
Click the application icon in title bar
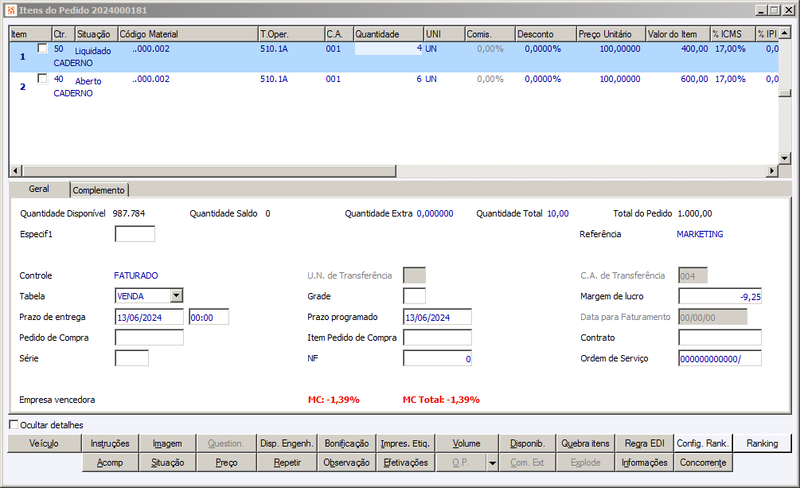pos(11,10)
